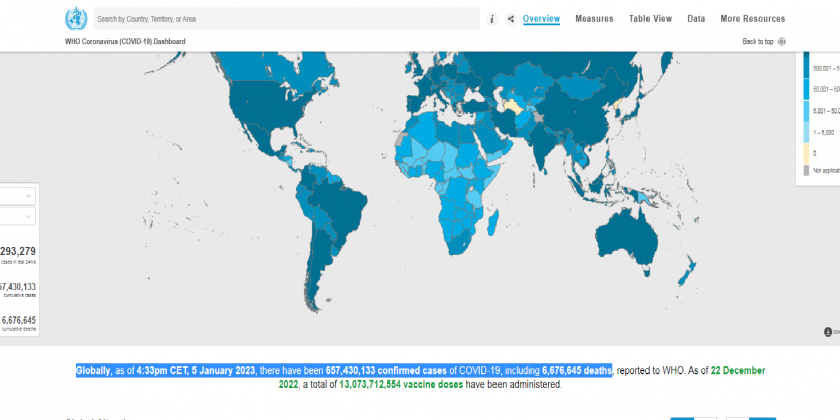The image size is (840, 420).
Task: Switch to the Overview tab
Action: pos(541,19)
